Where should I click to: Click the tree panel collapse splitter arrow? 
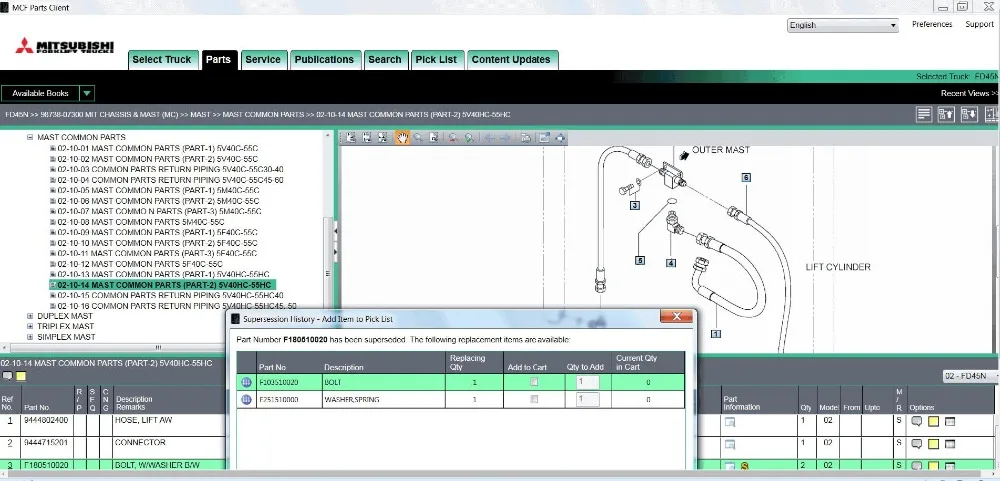(336, 231)
